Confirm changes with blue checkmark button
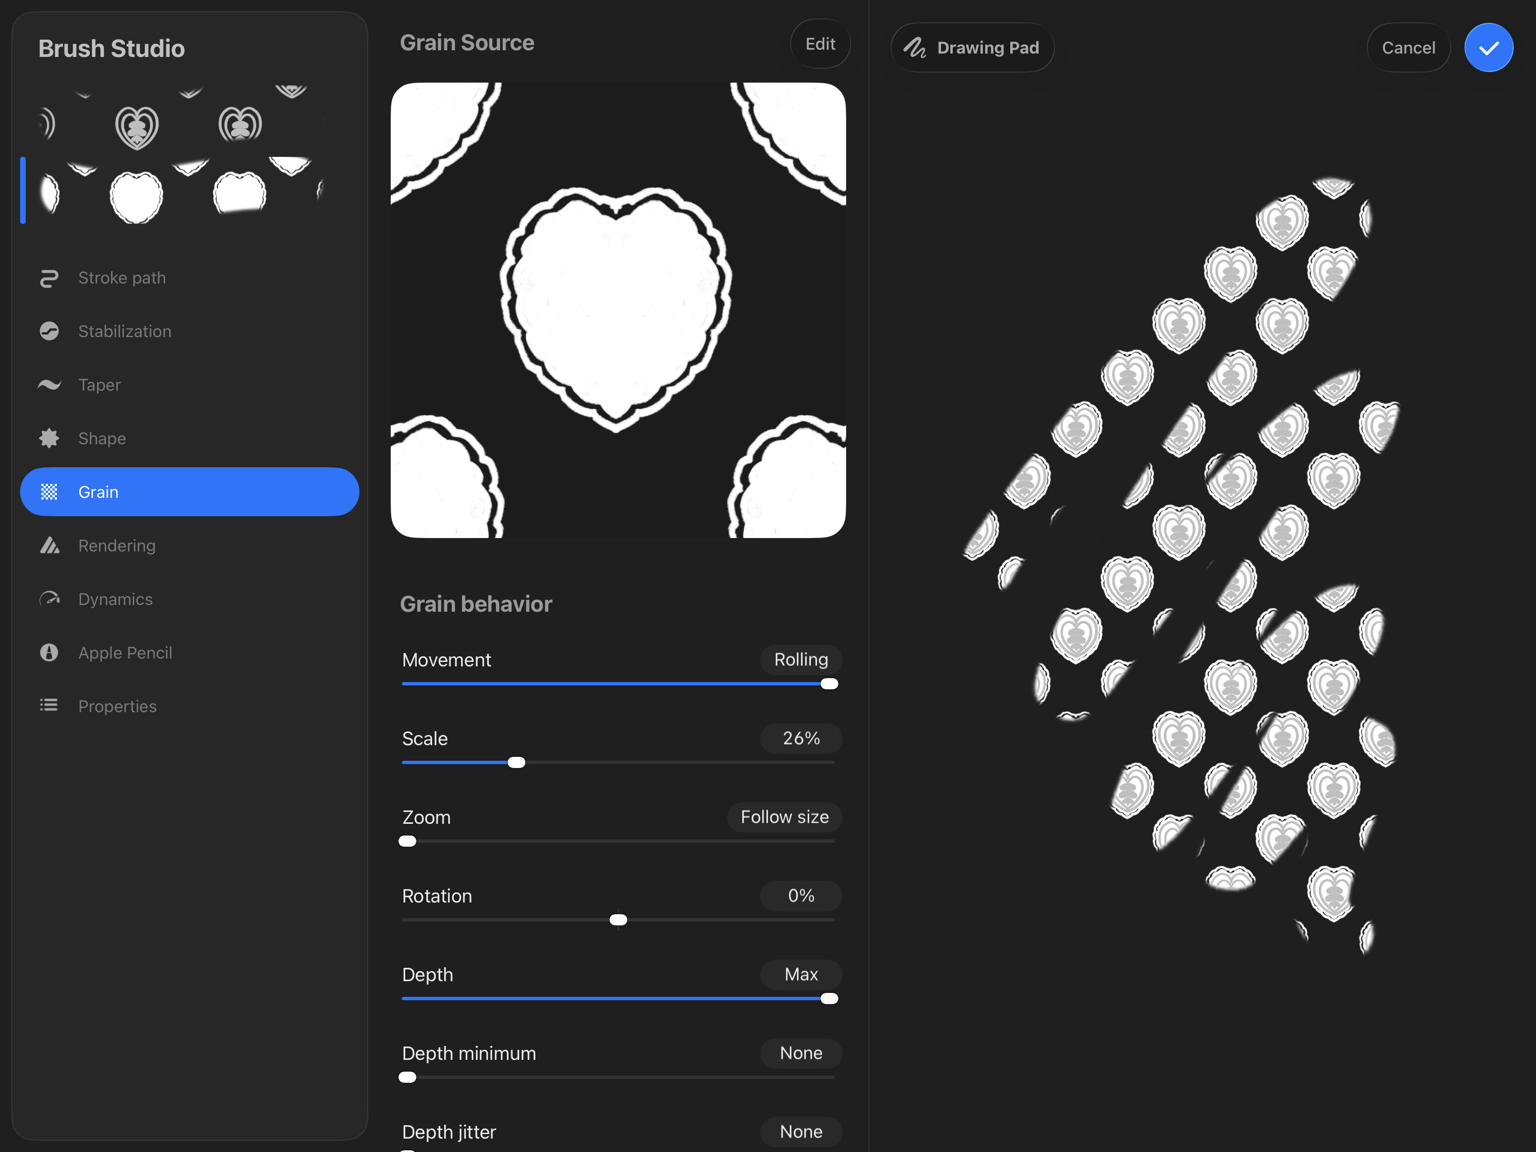This screenshot has width=1536, height=1152. coord(1488,47)
